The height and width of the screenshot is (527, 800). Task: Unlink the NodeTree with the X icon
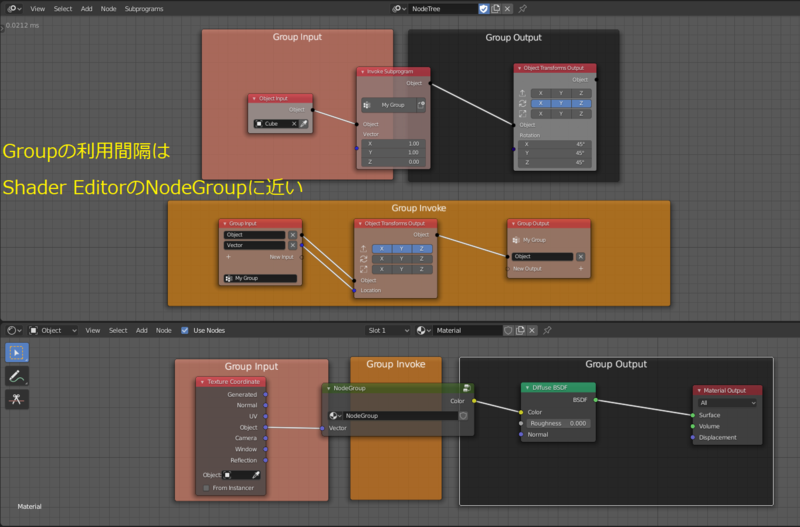pos(507,9)
